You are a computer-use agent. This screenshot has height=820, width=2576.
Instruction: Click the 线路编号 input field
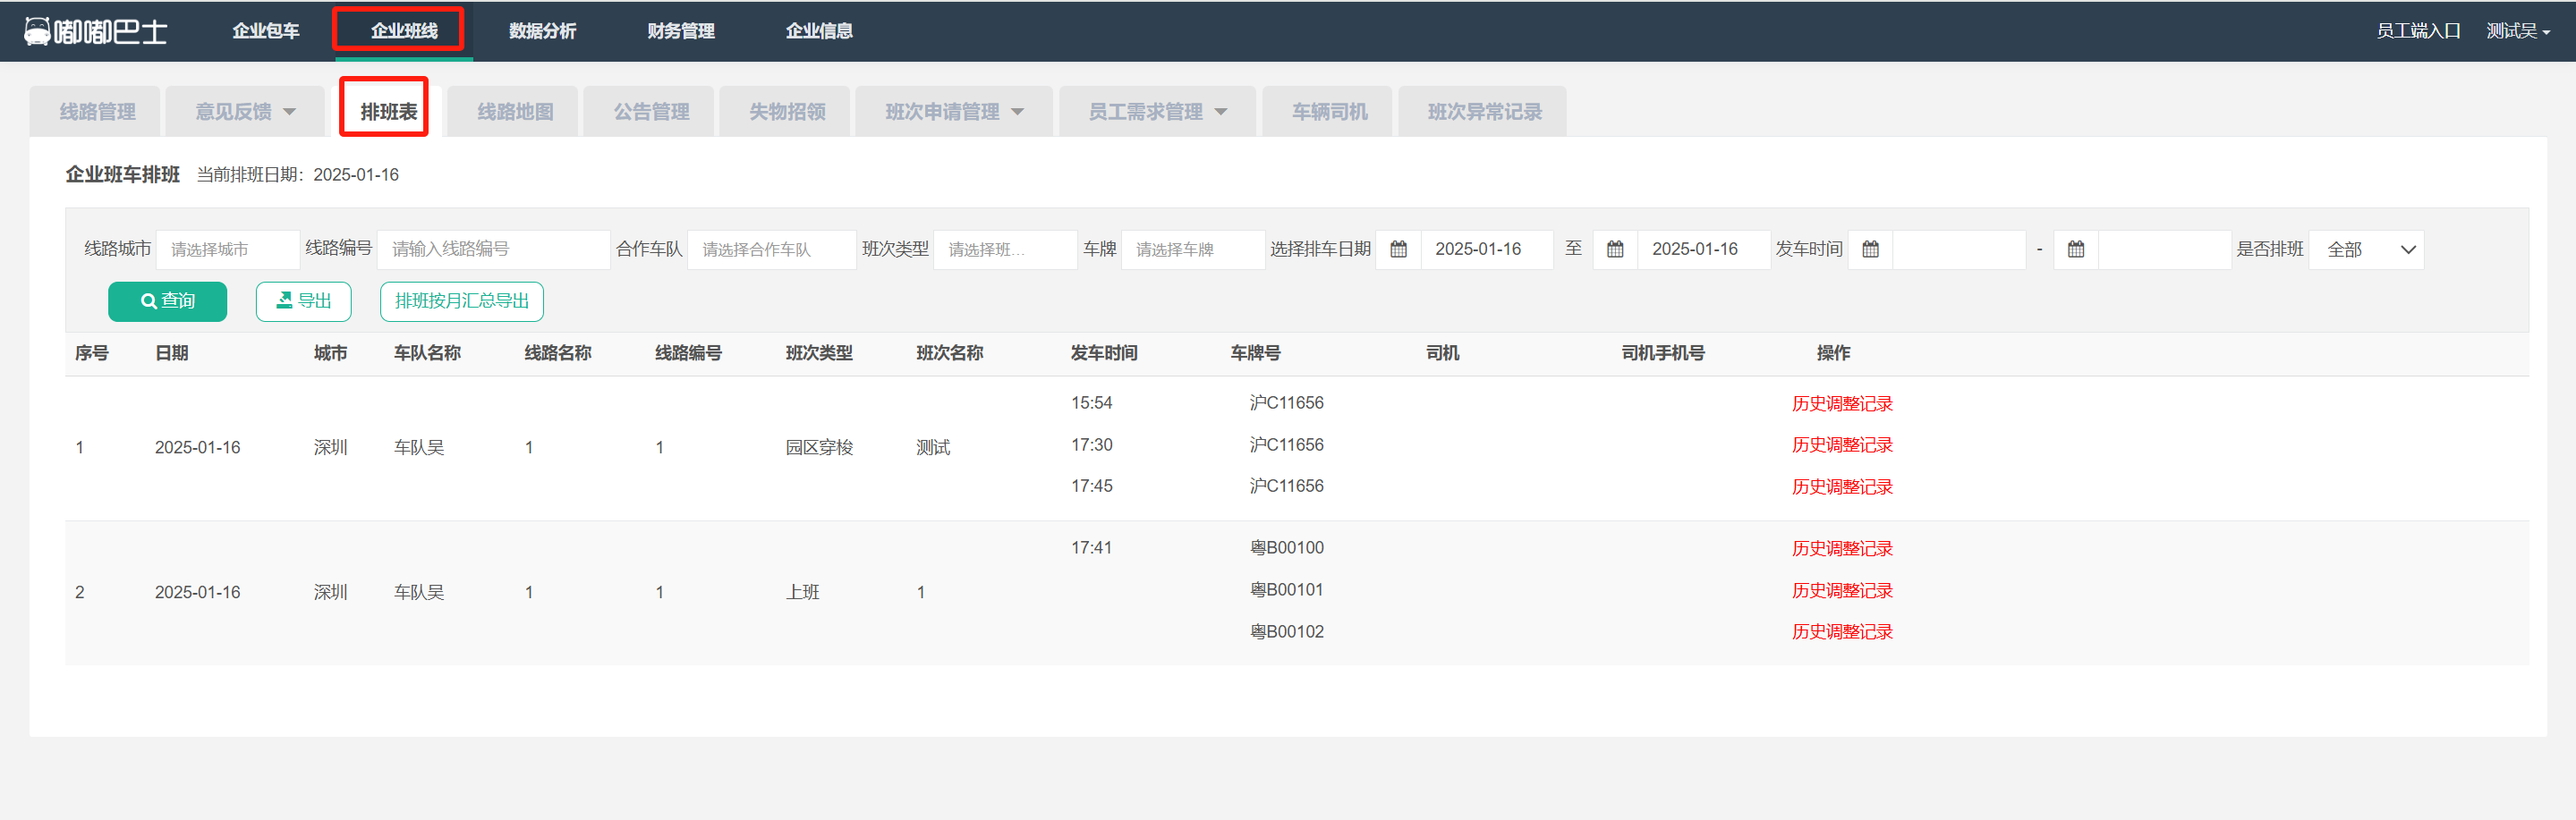[493, 249]
